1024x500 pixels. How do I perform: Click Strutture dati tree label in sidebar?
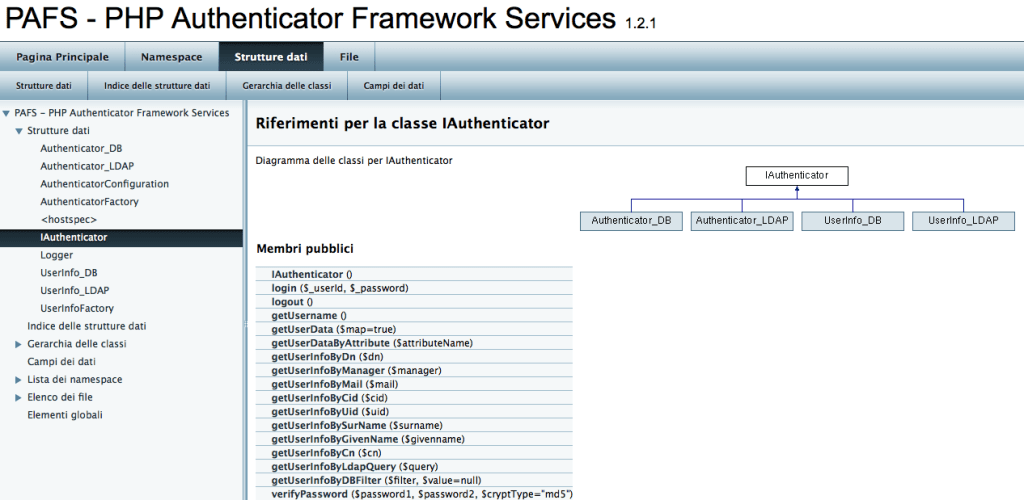coord(59,131)
